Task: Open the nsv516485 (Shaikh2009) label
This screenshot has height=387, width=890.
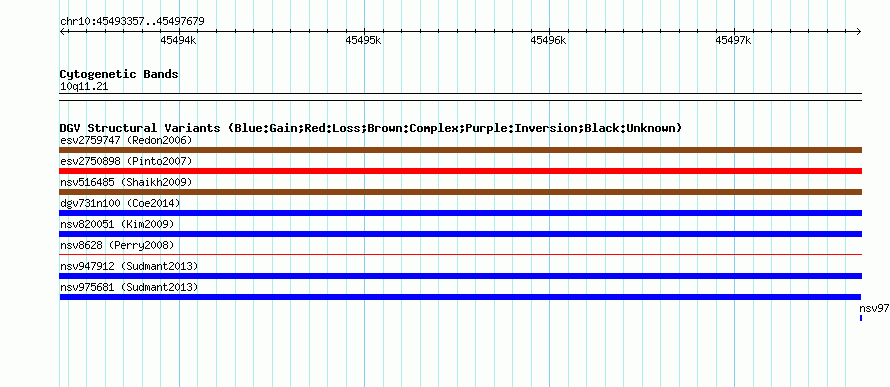Action: tap(126, 182)
